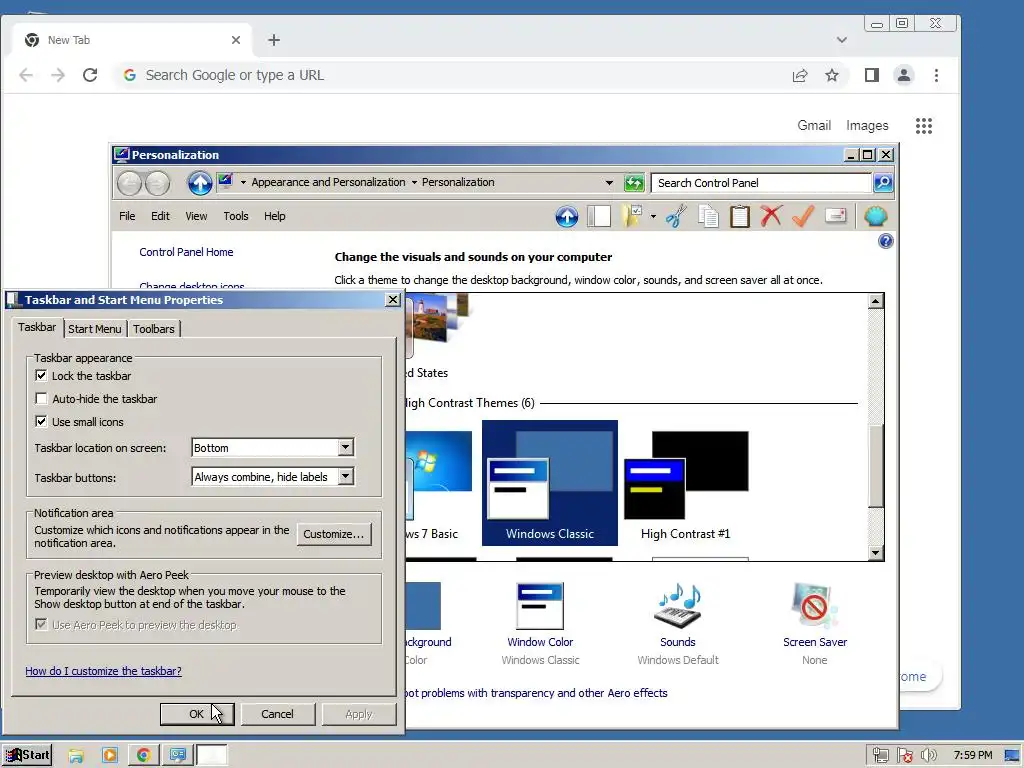1024x768 pixels.
Task: Switch to the Toolbars tab
Action: [154, 329]
